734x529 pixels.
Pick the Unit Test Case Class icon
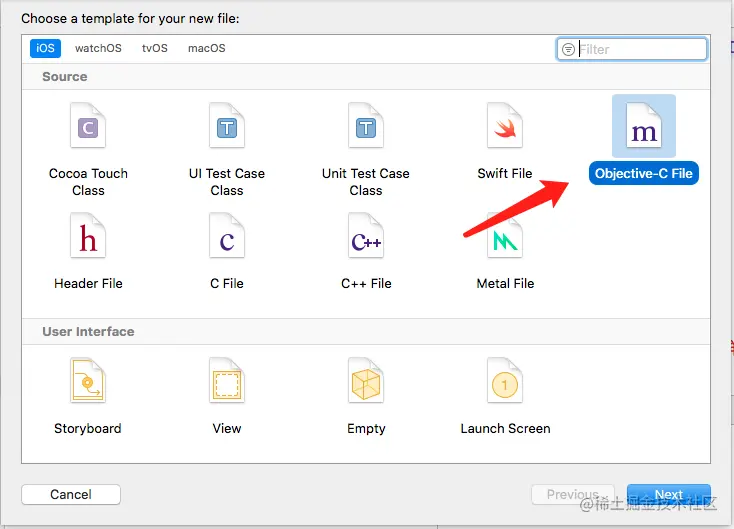pos(366,125)
